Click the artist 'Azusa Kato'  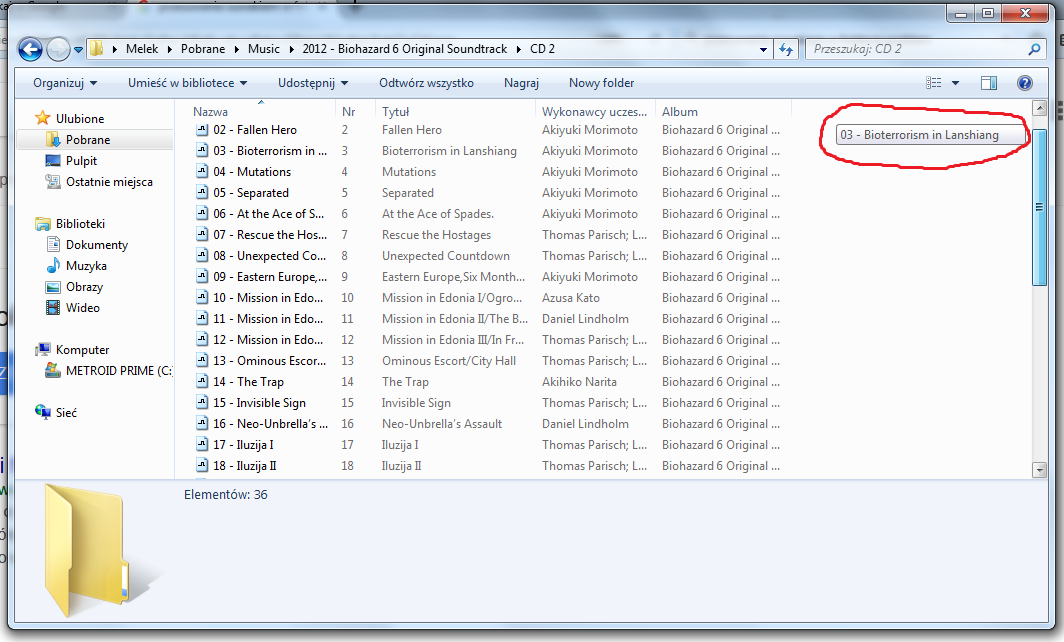[571, 298]
